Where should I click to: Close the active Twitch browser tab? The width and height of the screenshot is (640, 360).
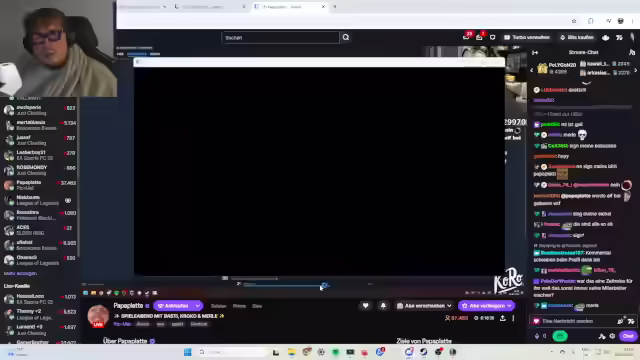point(323,7)
